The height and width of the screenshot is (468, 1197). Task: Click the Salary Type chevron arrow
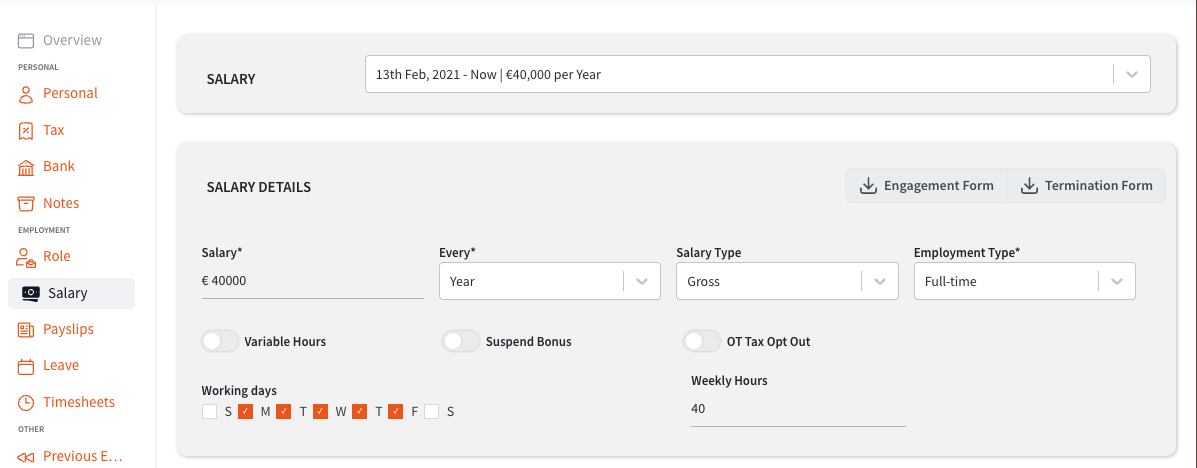[880, 281]
